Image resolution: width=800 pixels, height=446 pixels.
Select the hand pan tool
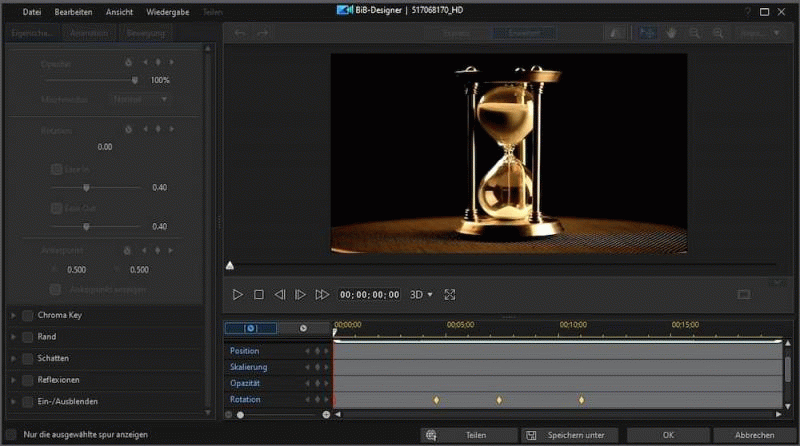pyautogui.click(x=672, y=33)
